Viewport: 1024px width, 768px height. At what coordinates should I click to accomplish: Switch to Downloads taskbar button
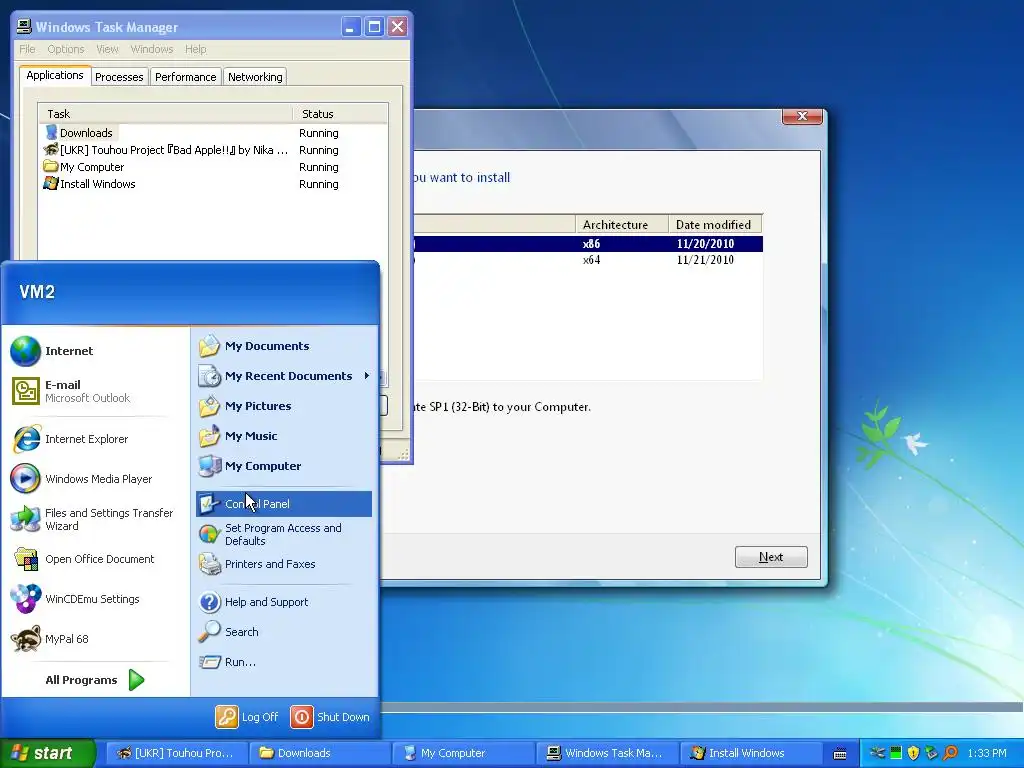coord(320,753)
